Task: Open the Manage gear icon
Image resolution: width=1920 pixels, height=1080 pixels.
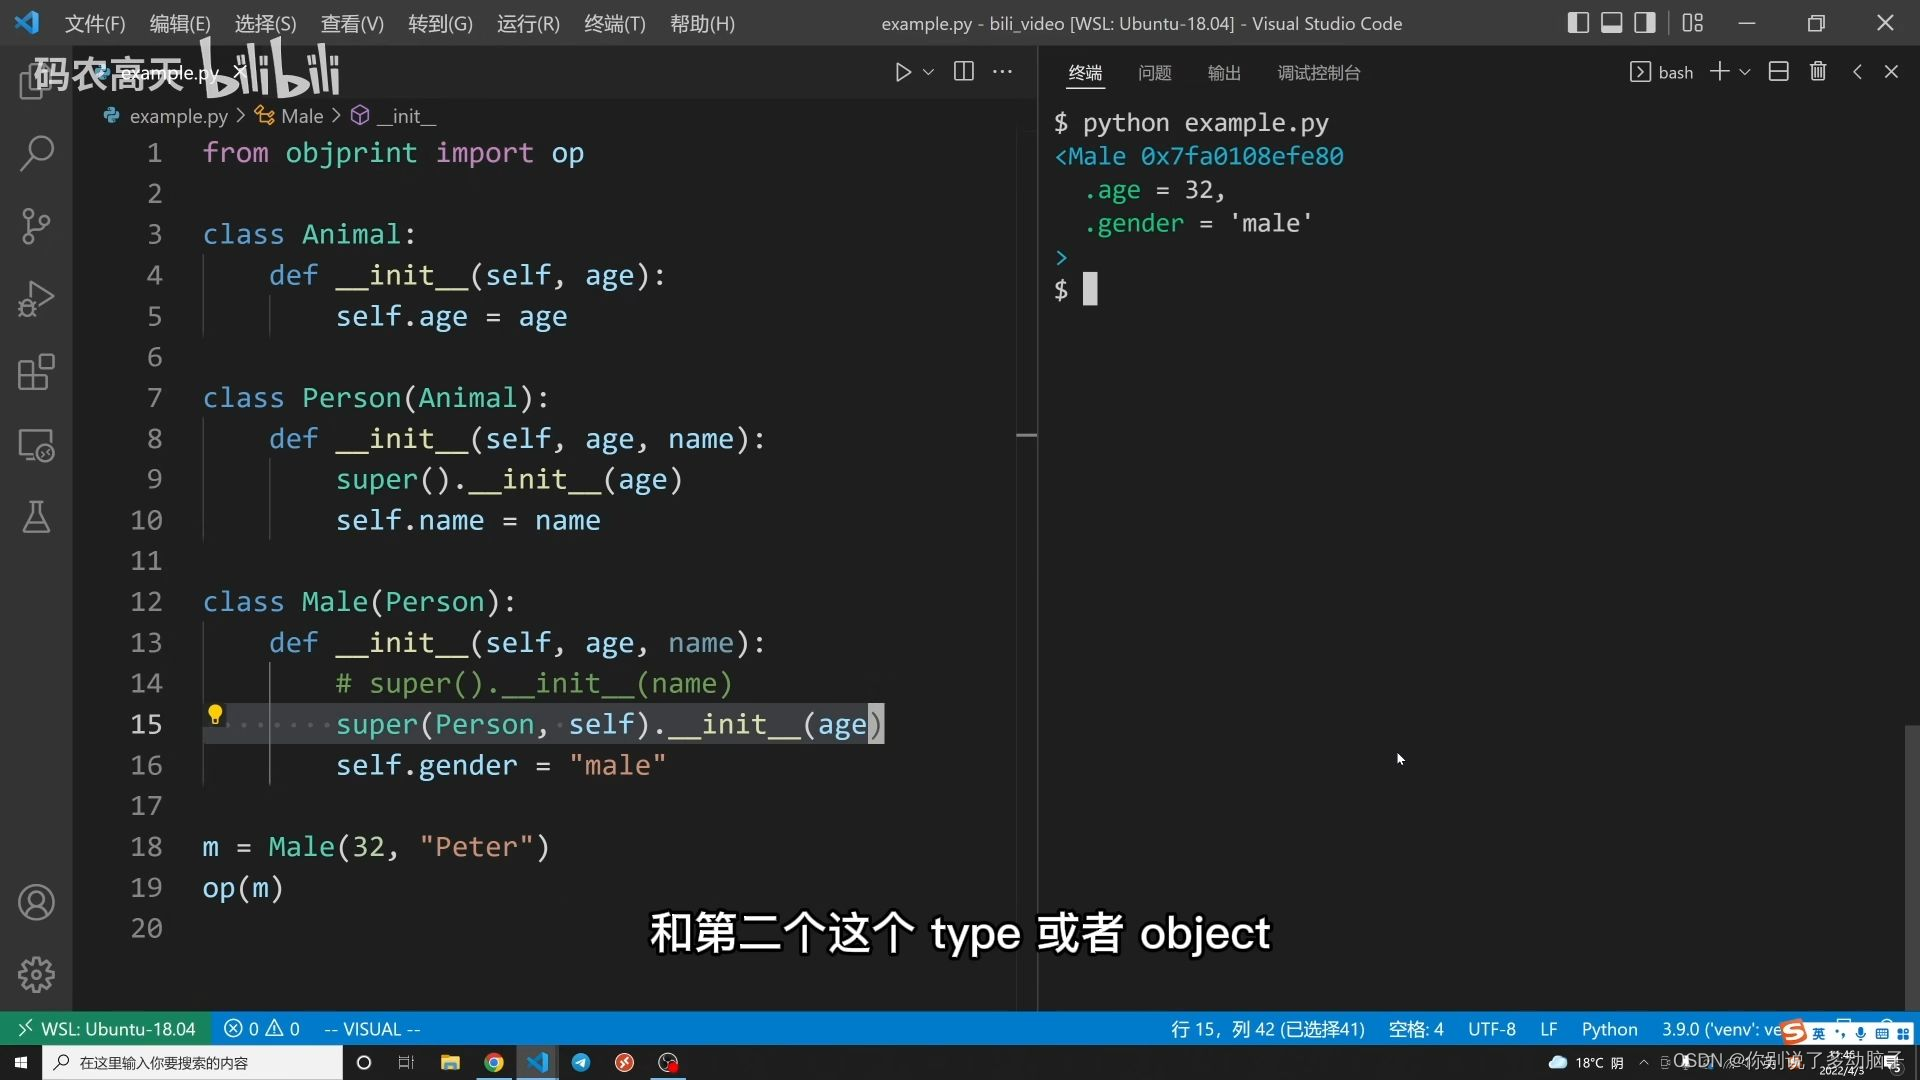Action: (x=36, y=974)
